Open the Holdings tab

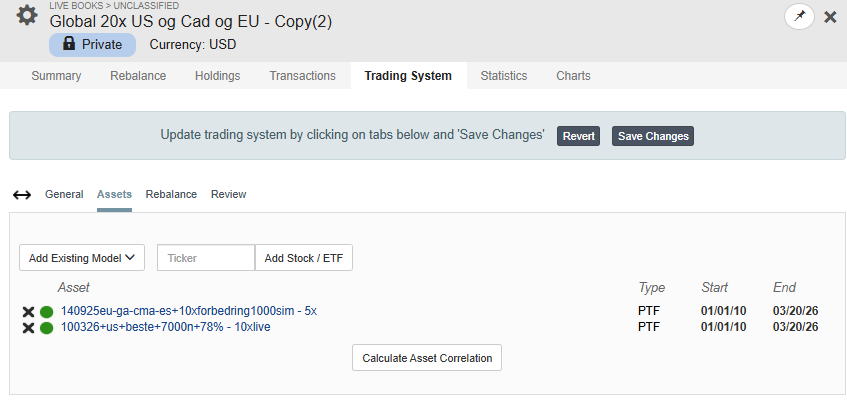217,76
